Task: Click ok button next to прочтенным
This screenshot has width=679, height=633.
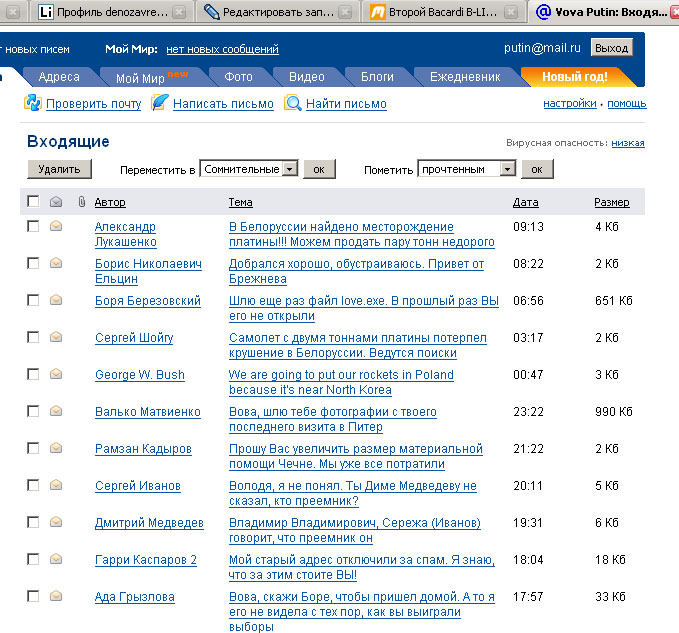Action: point(537,169)
